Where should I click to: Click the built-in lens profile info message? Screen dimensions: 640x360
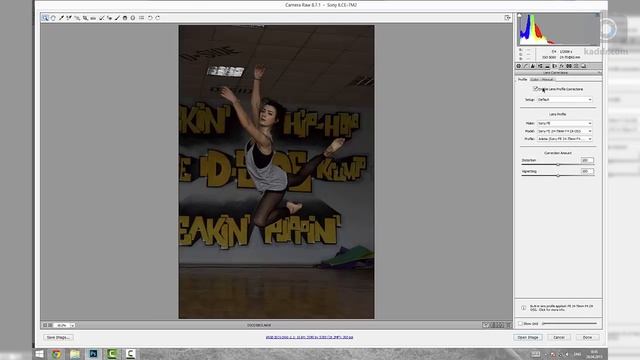pos(561,308)
